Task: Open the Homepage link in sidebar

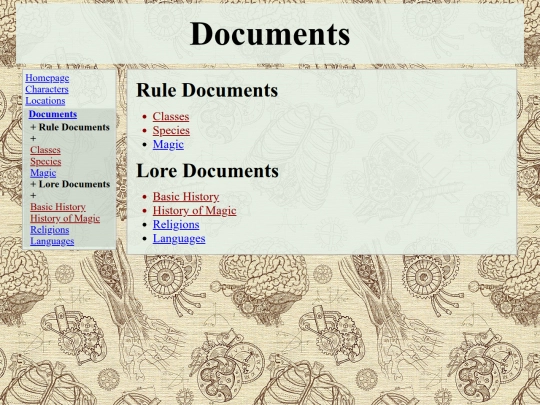Action: click(47, 78)
